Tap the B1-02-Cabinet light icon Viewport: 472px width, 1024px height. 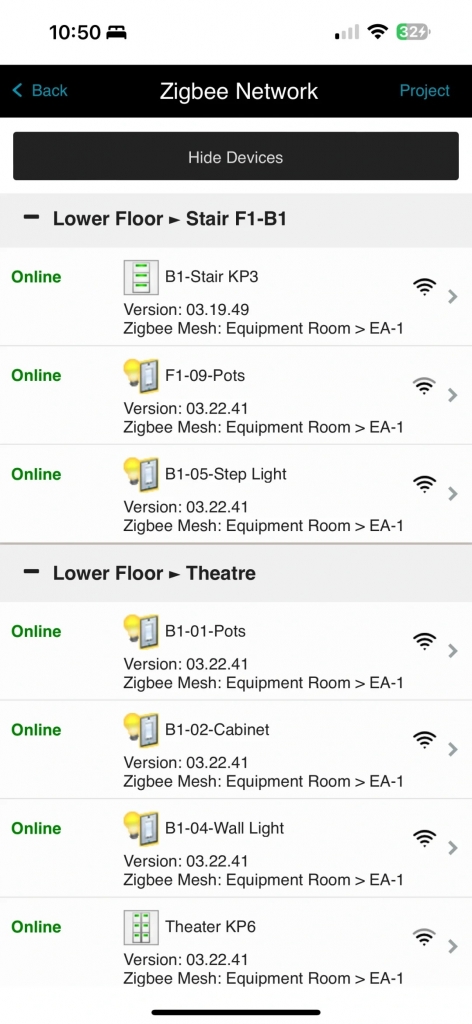(x=141, y=730)
